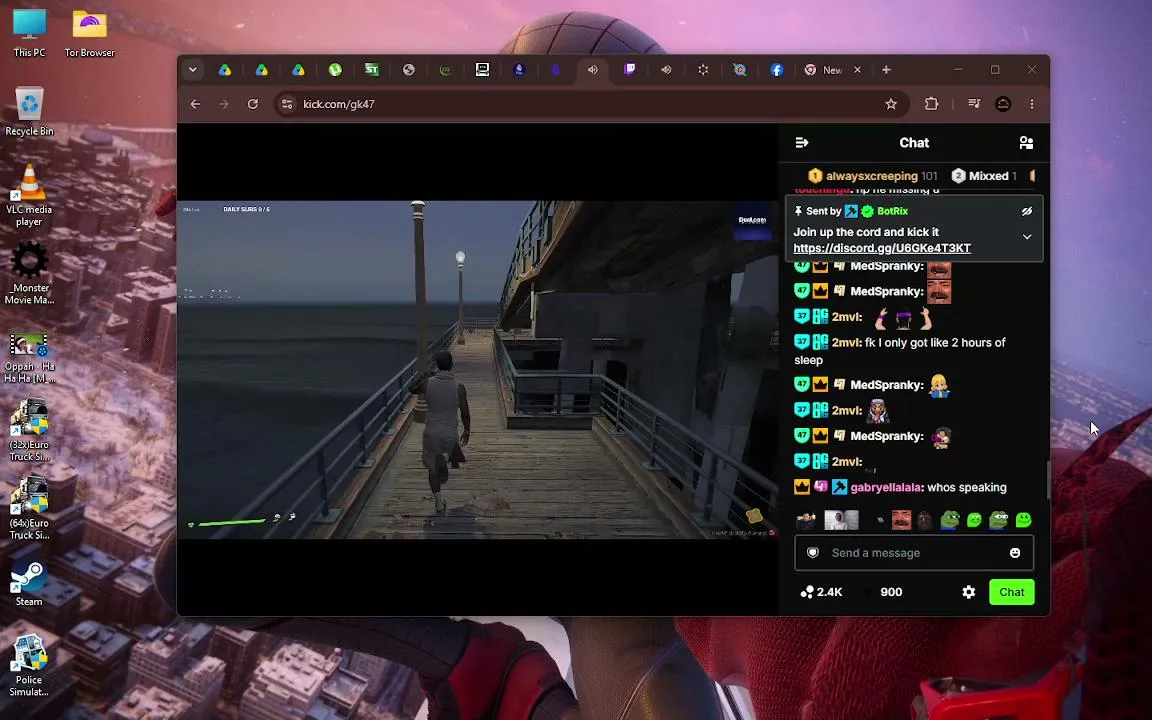Select Mixxed in the gifter leaderboard
The image size is (1152, 720).
pos(983,176)
